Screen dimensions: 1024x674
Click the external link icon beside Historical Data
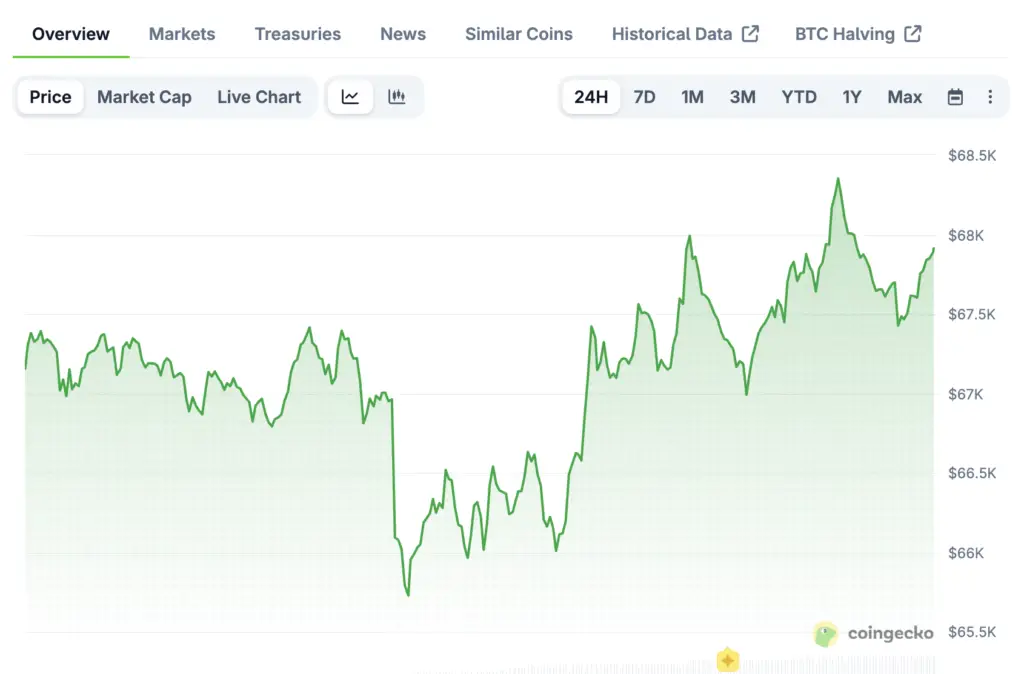(x=750, y=34)
